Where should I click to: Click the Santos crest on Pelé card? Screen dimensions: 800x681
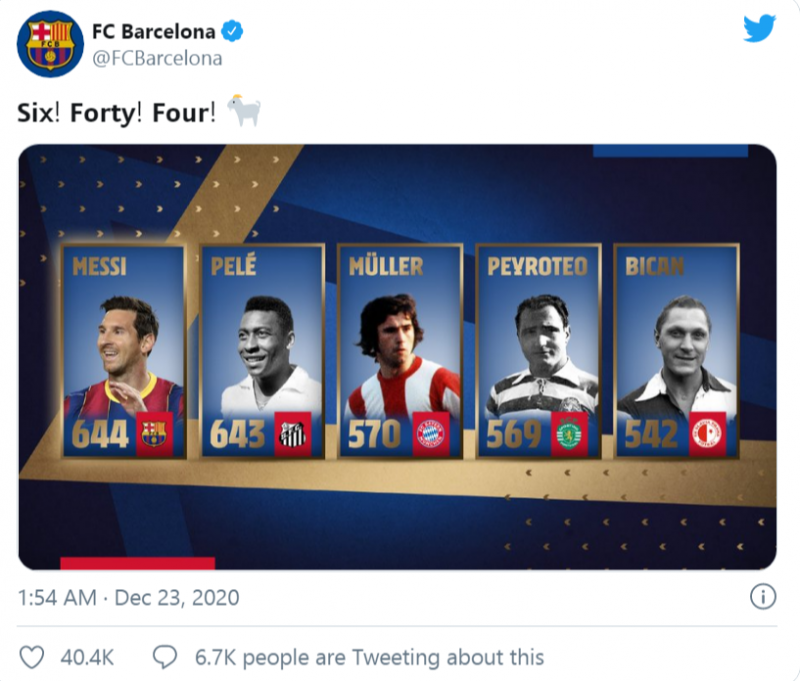(292, 433)
